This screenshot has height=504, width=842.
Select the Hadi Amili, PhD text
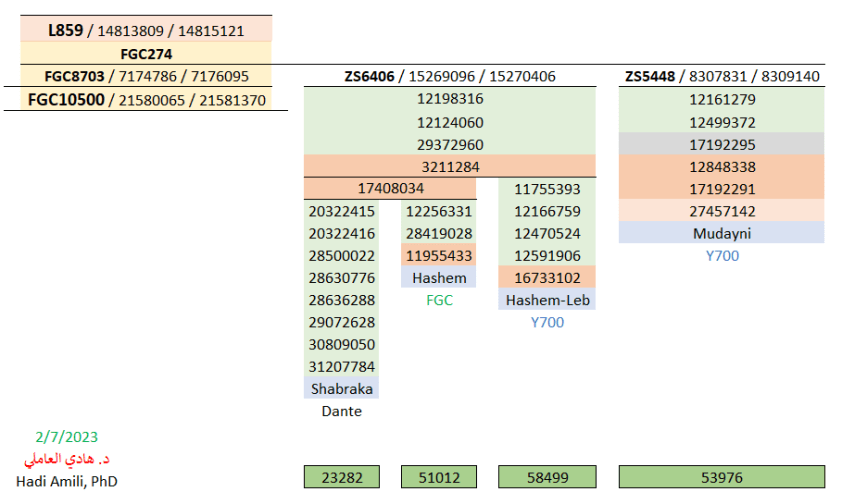pos(67,481)
